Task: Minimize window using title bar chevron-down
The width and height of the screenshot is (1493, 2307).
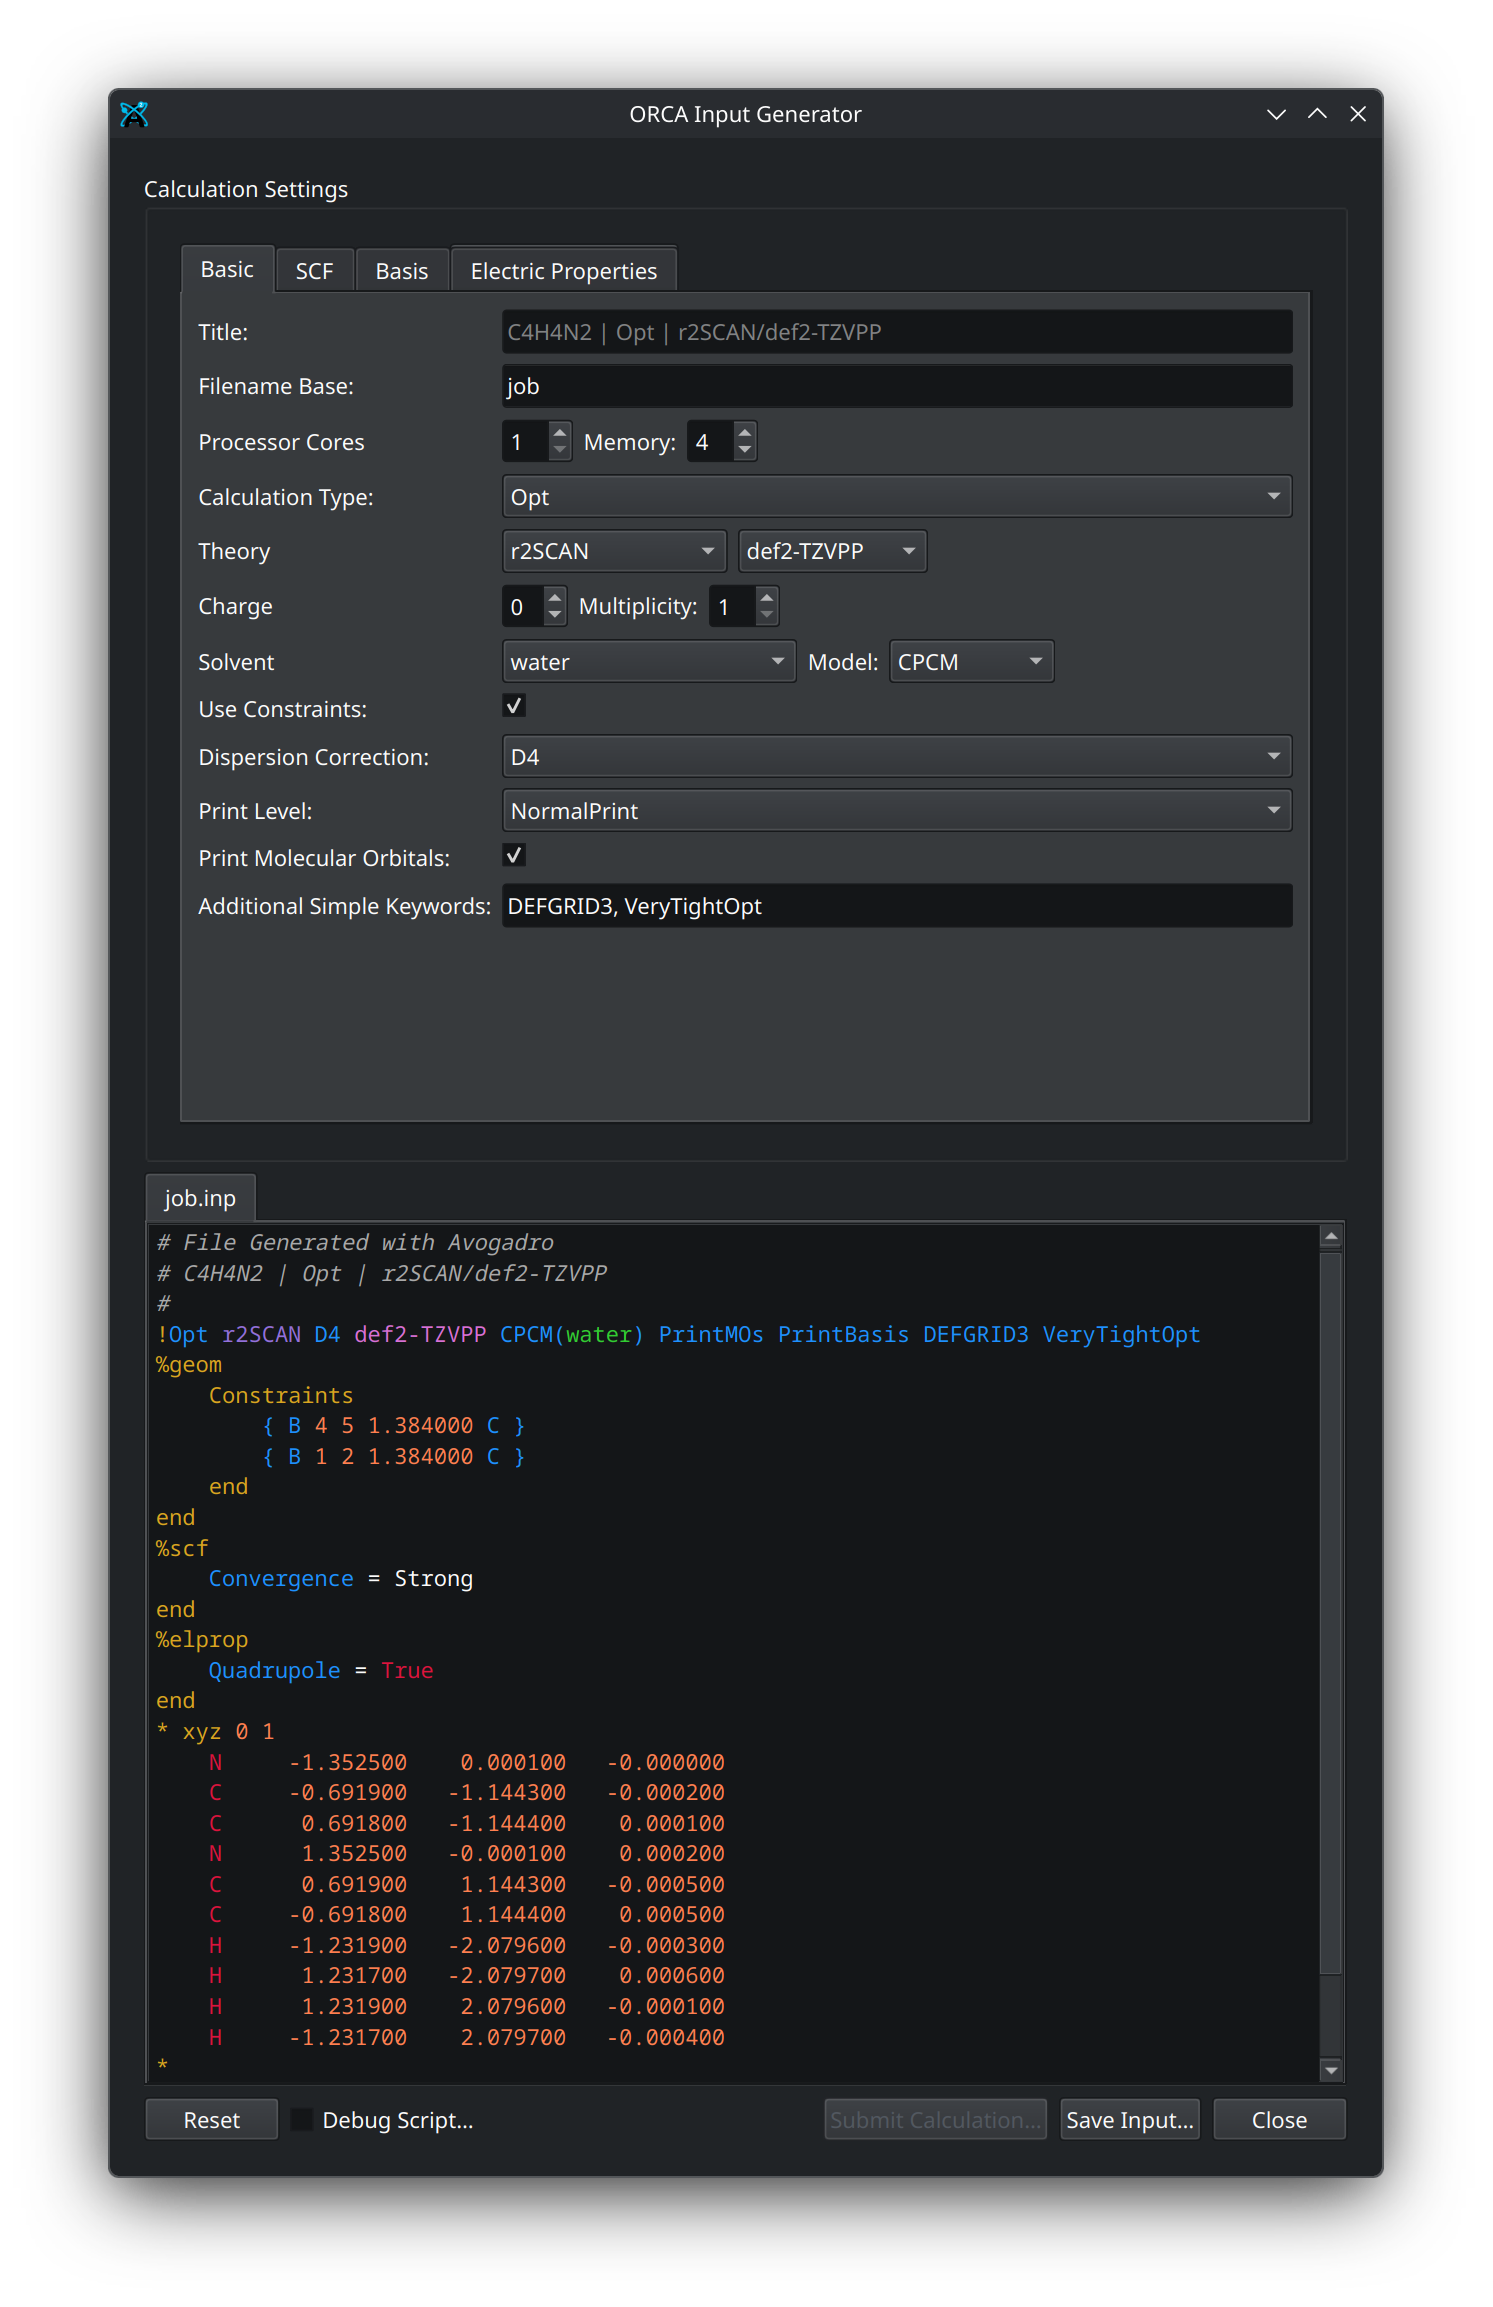Action: [x=1276, y=114]
